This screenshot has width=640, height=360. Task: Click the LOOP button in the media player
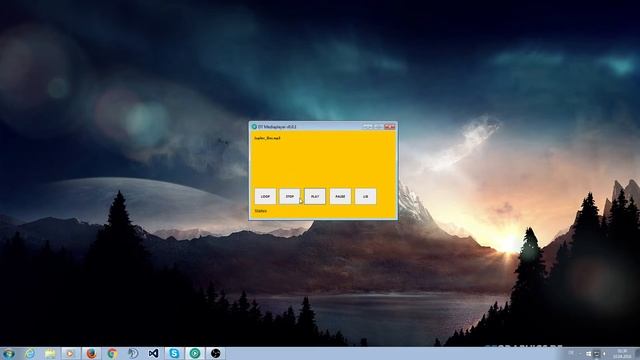(x=265, y=196)
